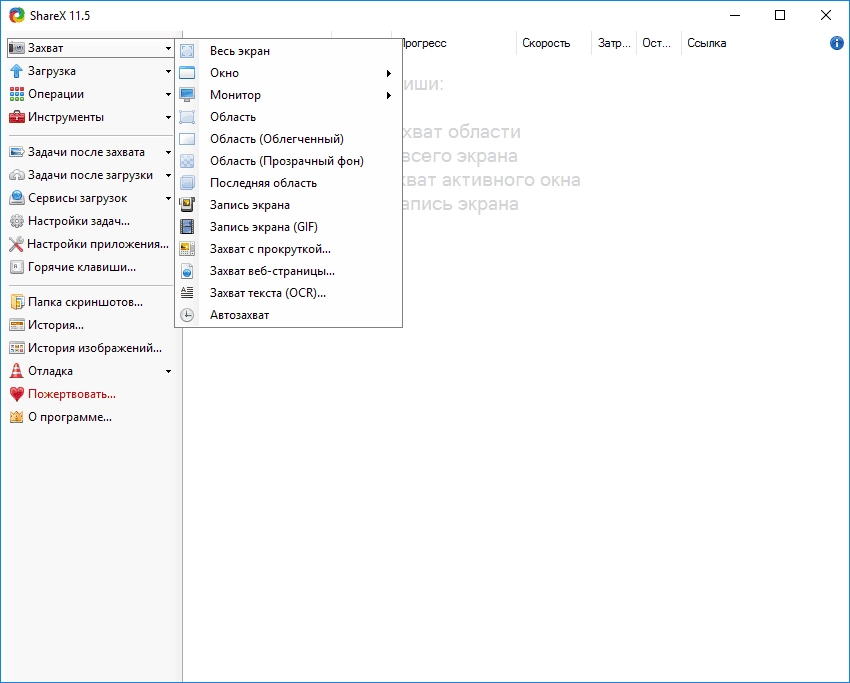Click the Затр... column header
The width and height of the screenshot is (850, 683).
point(614,43)
